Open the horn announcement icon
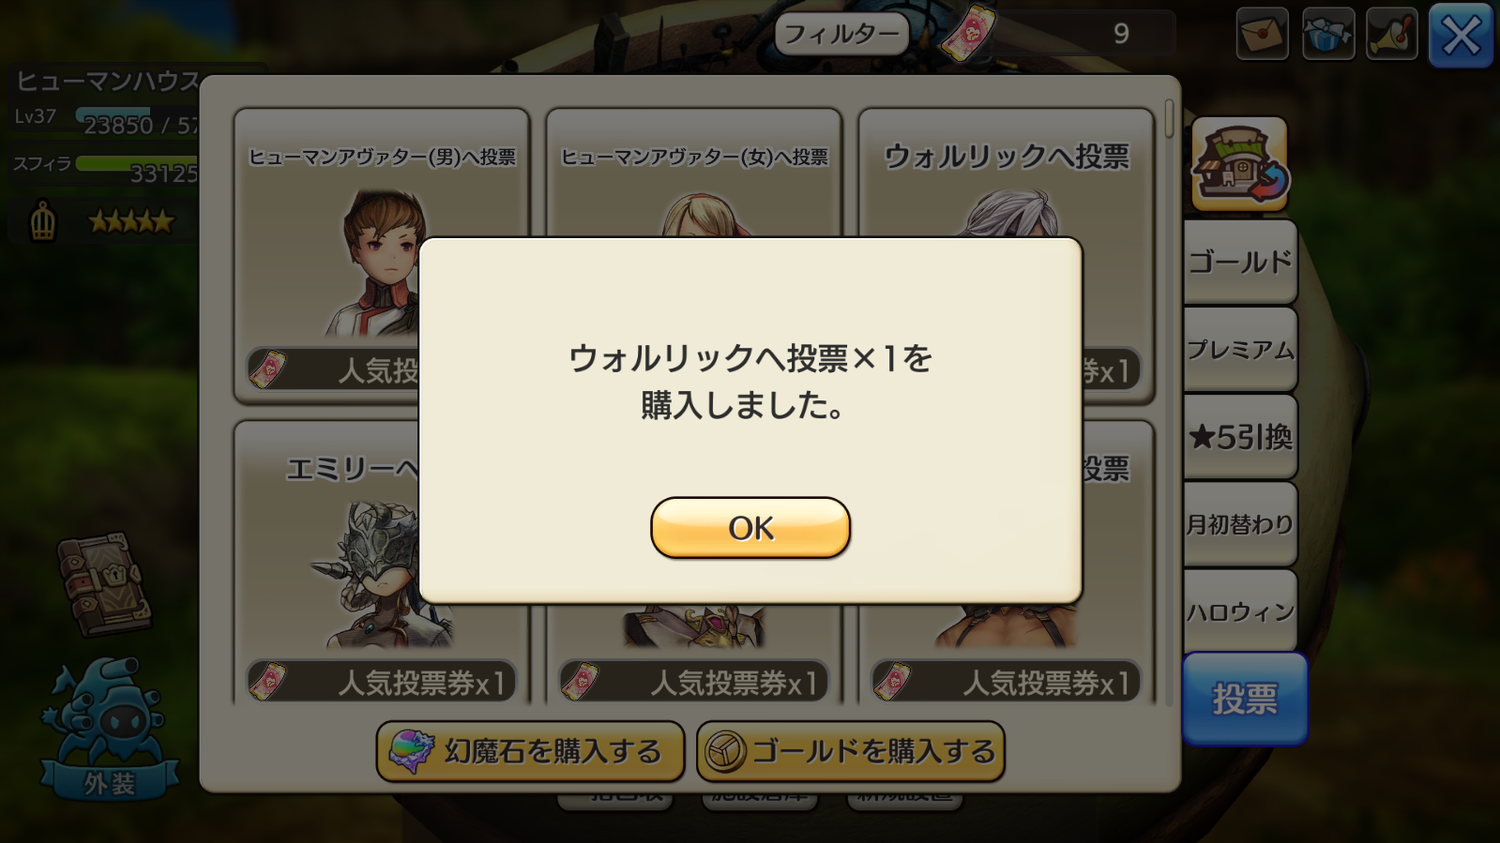Viewport: 1500px width, 843px height. 1392,34
